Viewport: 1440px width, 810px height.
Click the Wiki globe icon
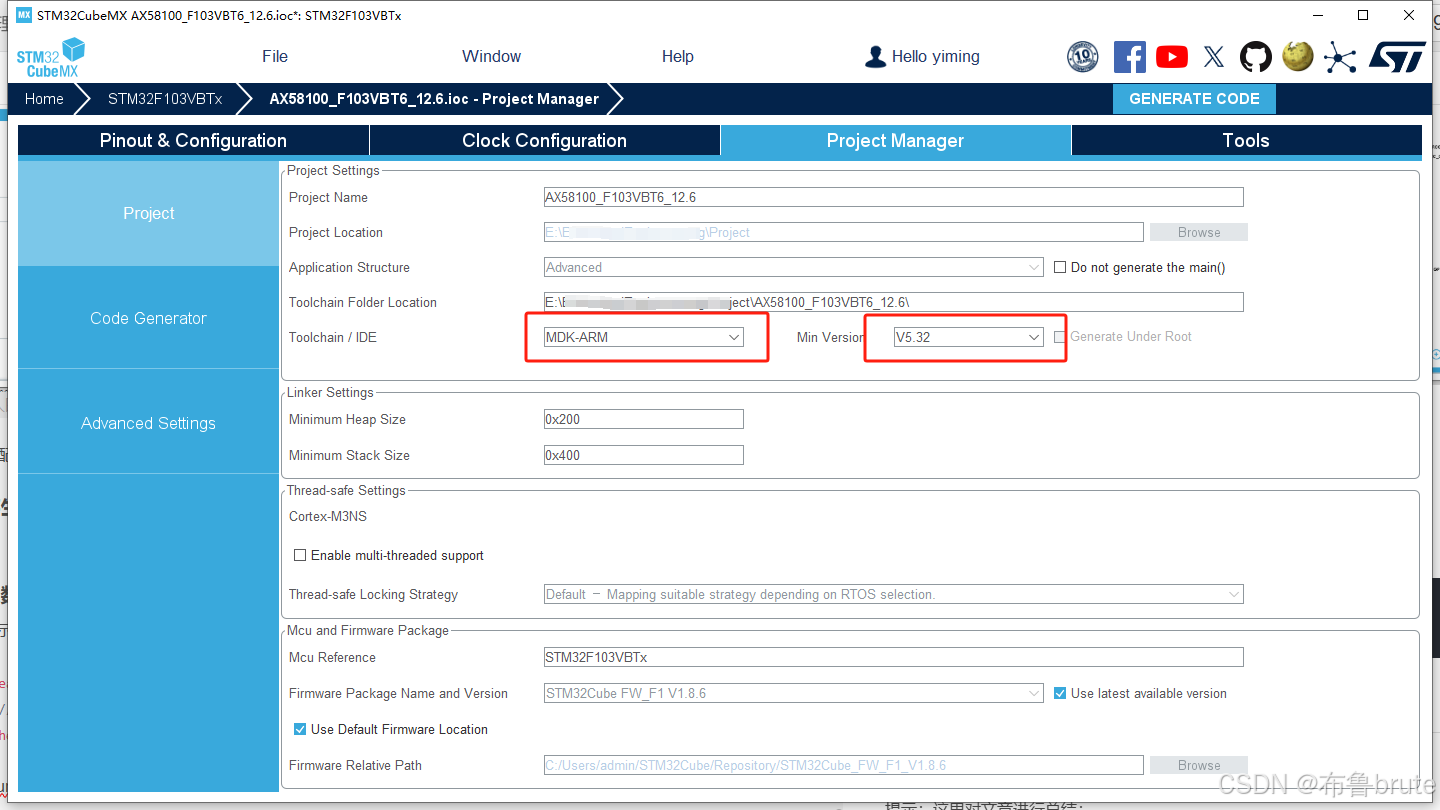(1298, 56)
